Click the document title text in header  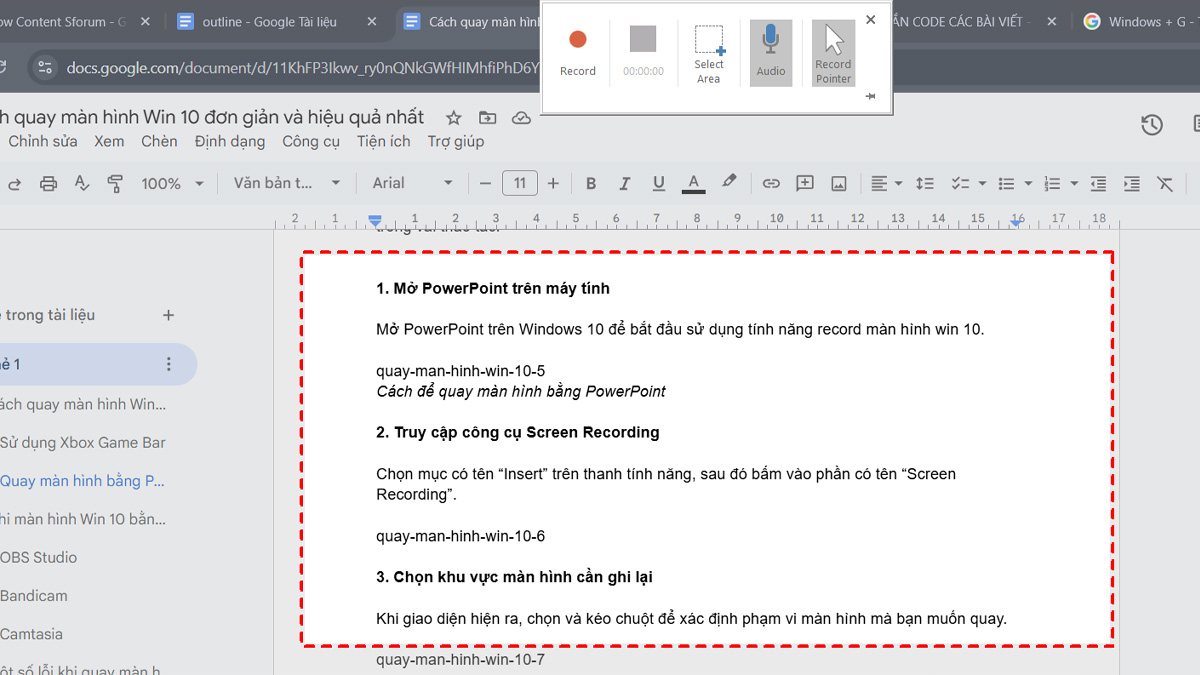(212, 118)
